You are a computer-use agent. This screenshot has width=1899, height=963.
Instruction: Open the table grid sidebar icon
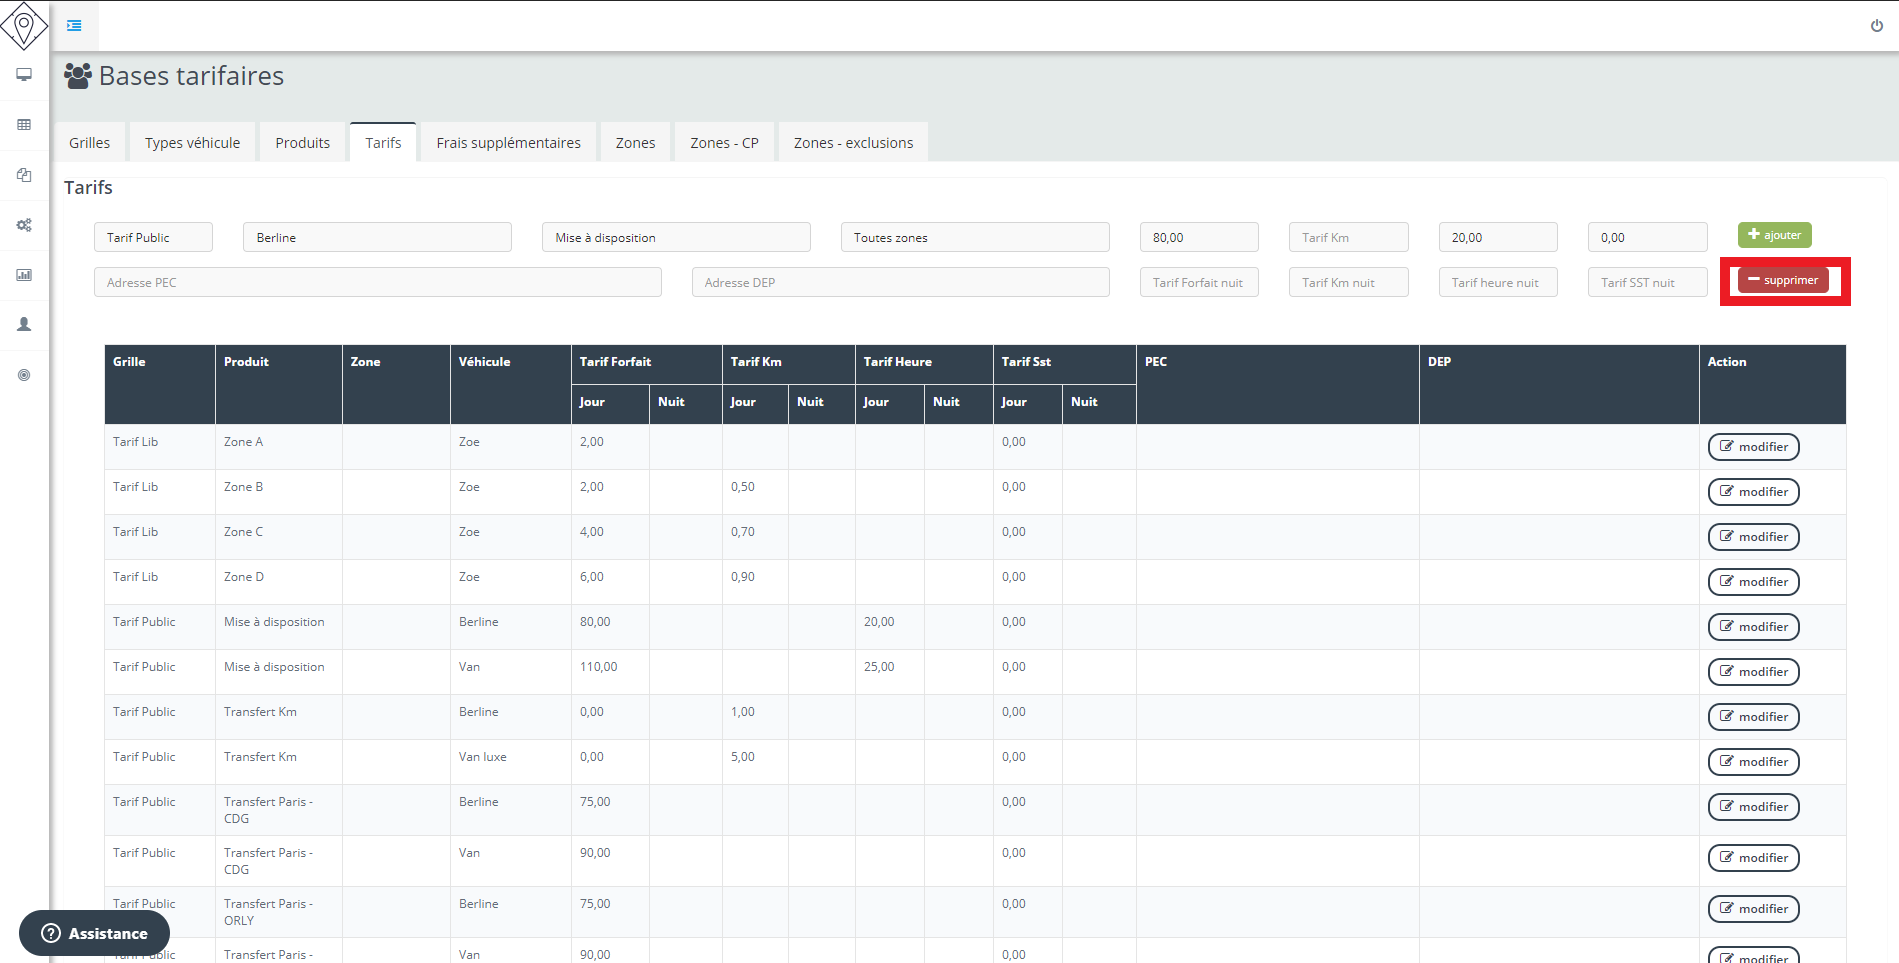[24, 125]
